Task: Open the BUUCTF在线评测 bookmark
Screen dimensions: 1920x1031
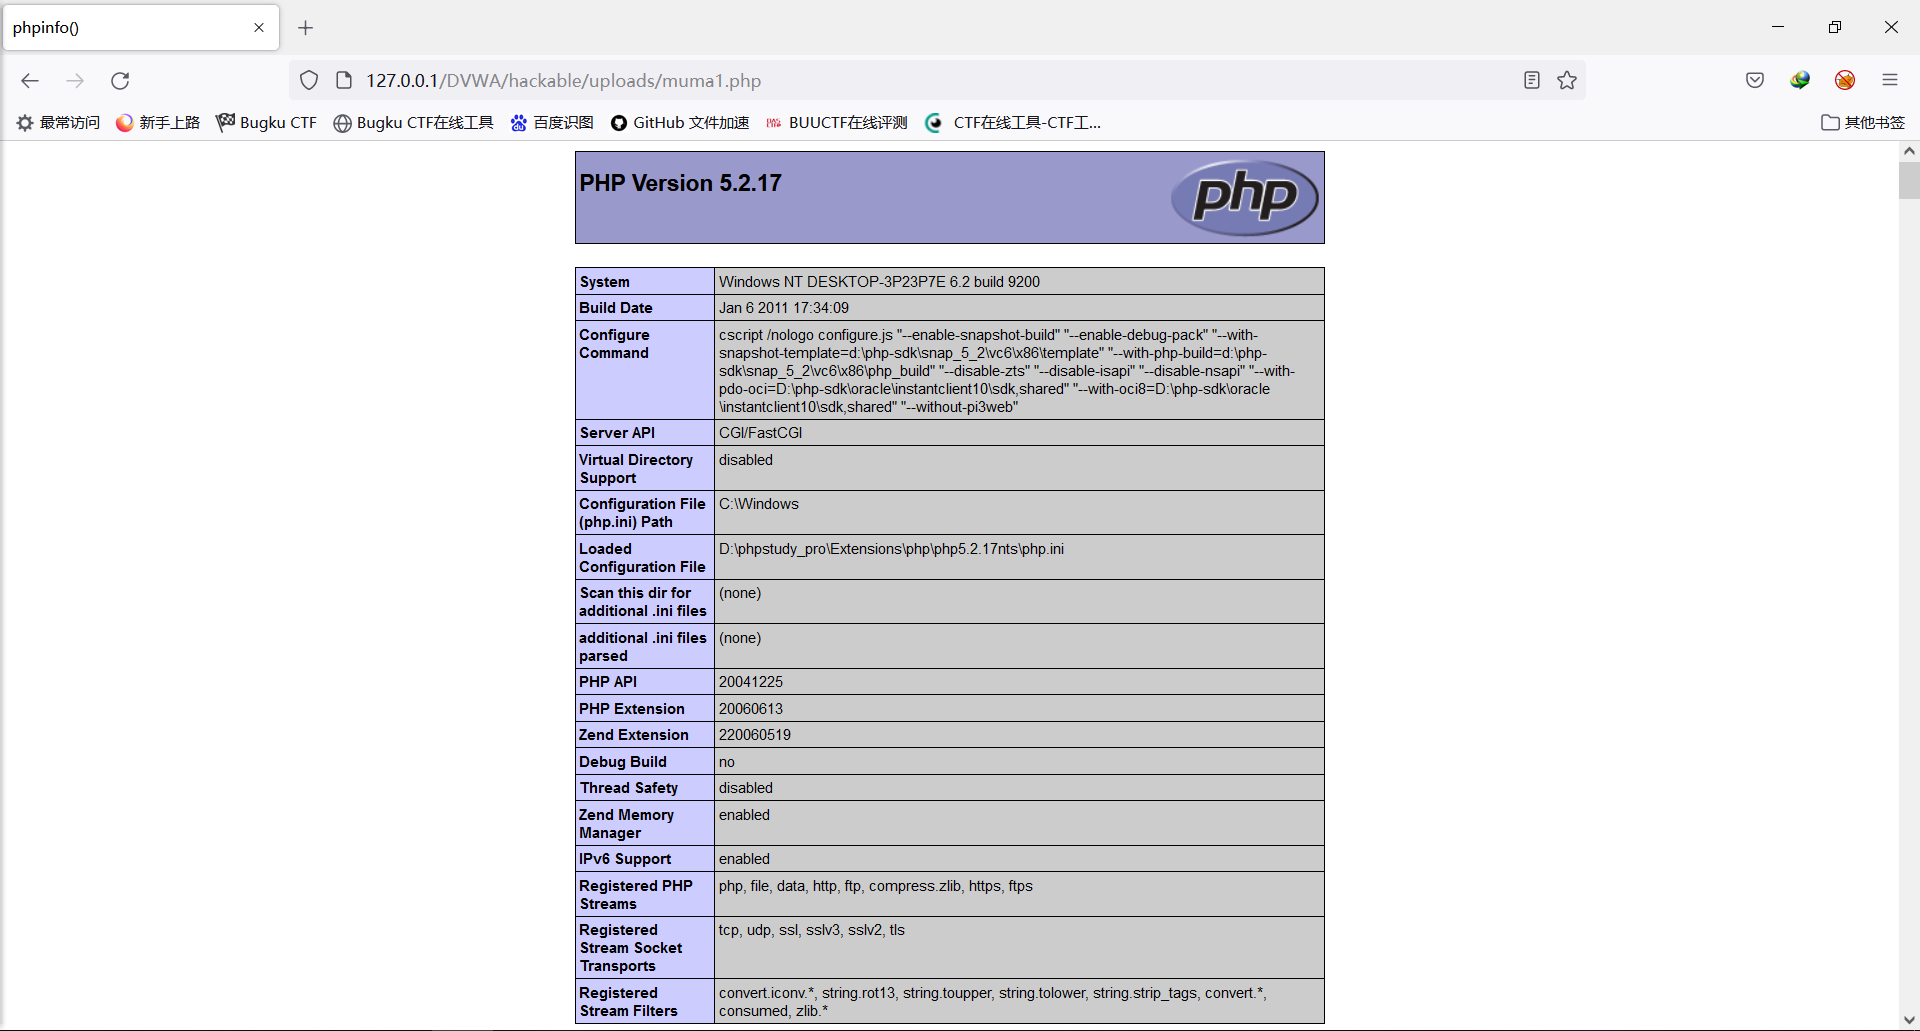Action: [836, 123]
